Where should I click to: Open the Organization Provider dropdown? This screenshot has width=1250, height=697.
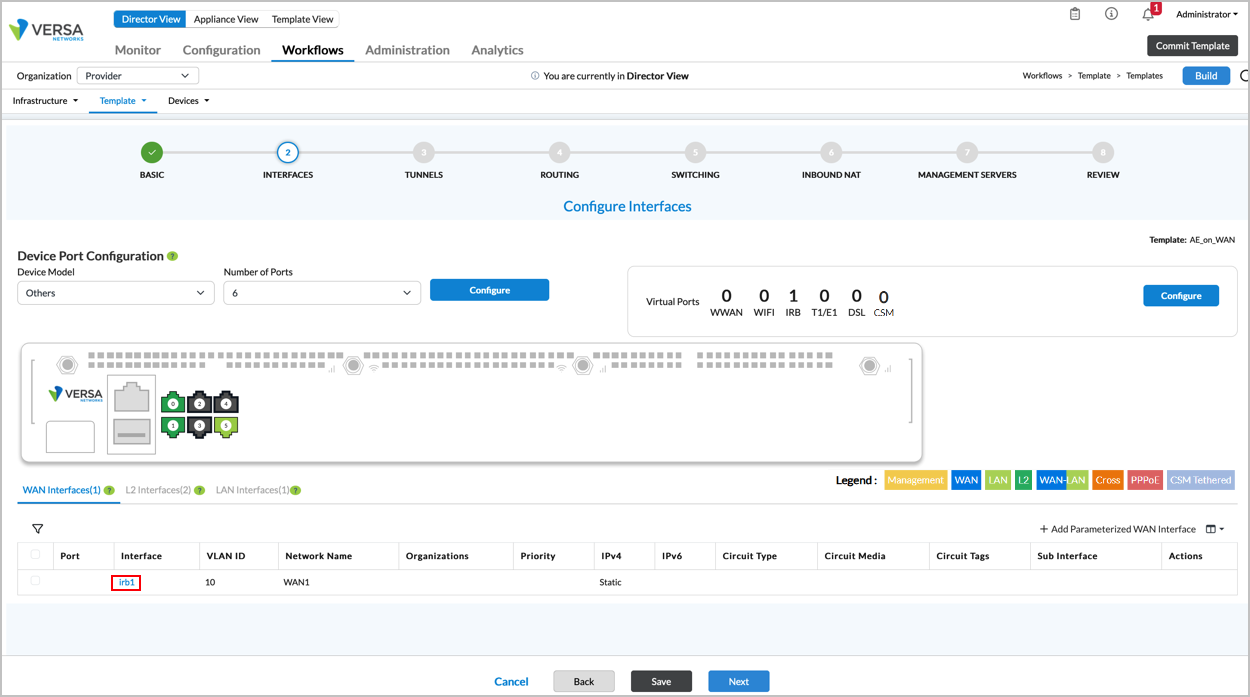[138, 76]
